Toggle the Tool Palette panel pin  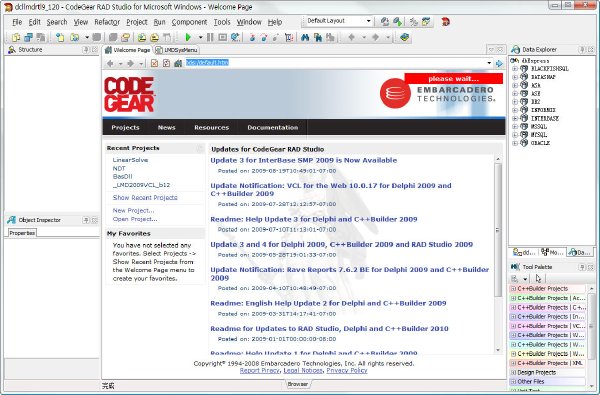(x=582, y=267)
